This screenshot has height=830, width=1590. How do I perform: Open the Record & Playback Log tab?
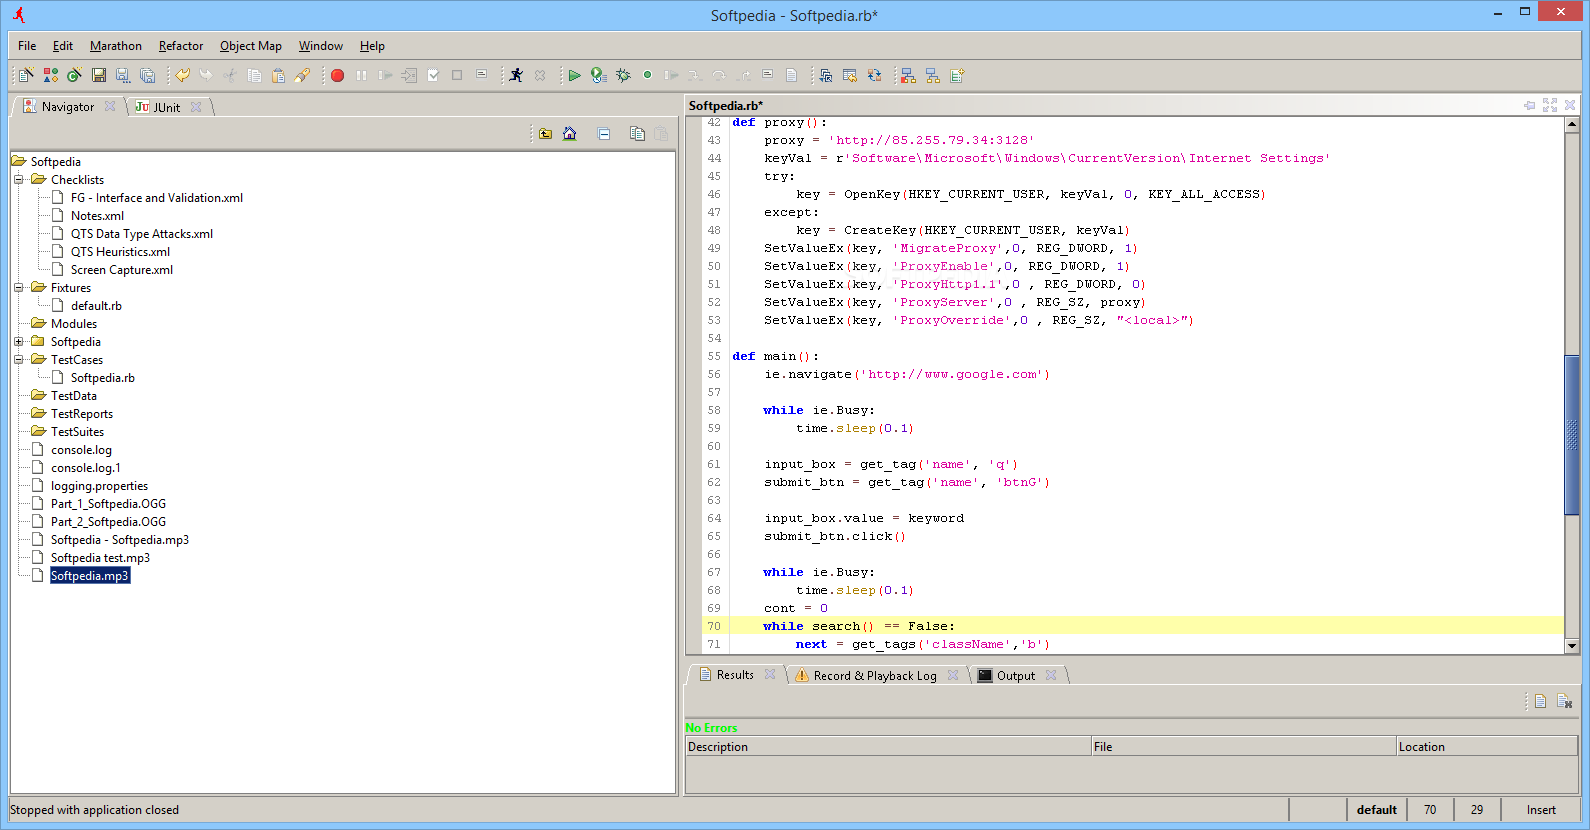point(875,676)
